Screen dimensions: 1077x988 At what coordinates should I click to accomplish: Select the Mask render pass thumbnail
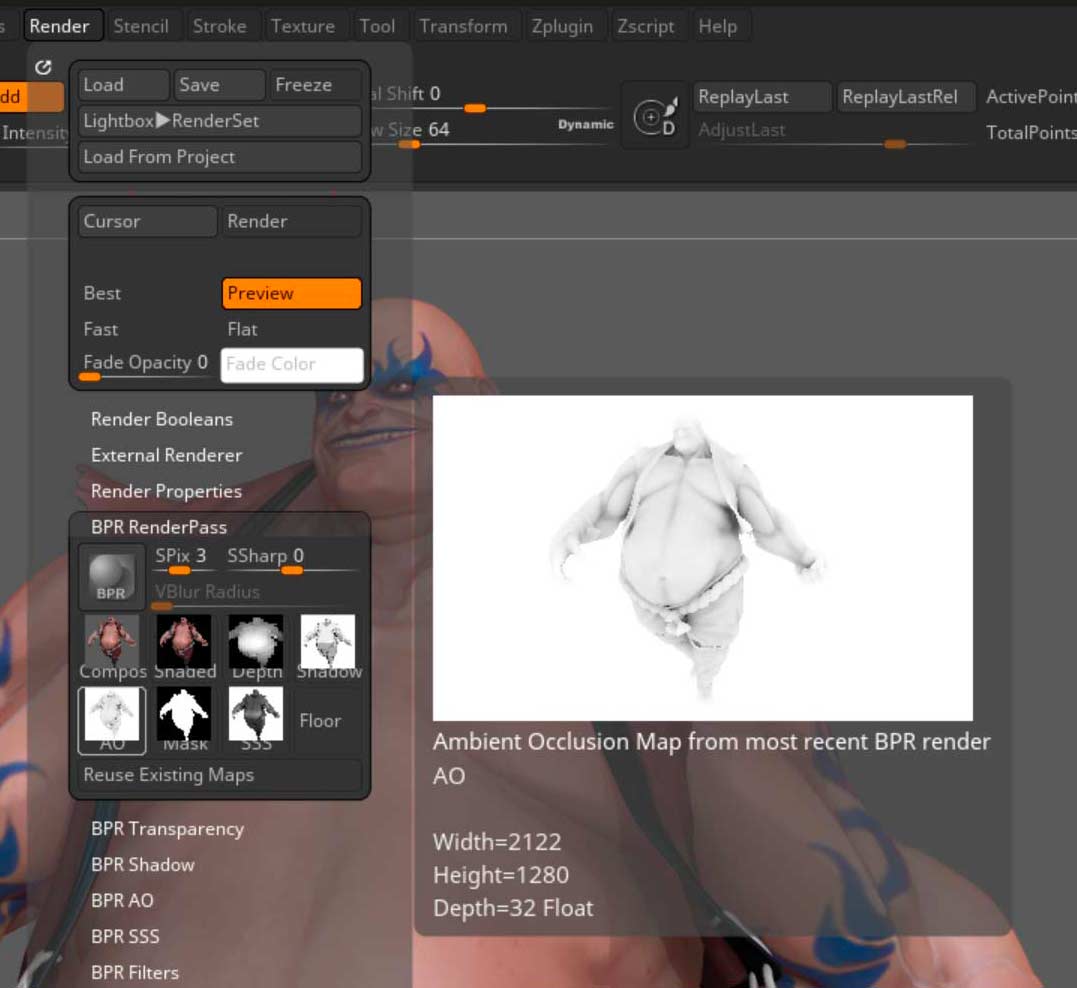[x=184, y=720]
